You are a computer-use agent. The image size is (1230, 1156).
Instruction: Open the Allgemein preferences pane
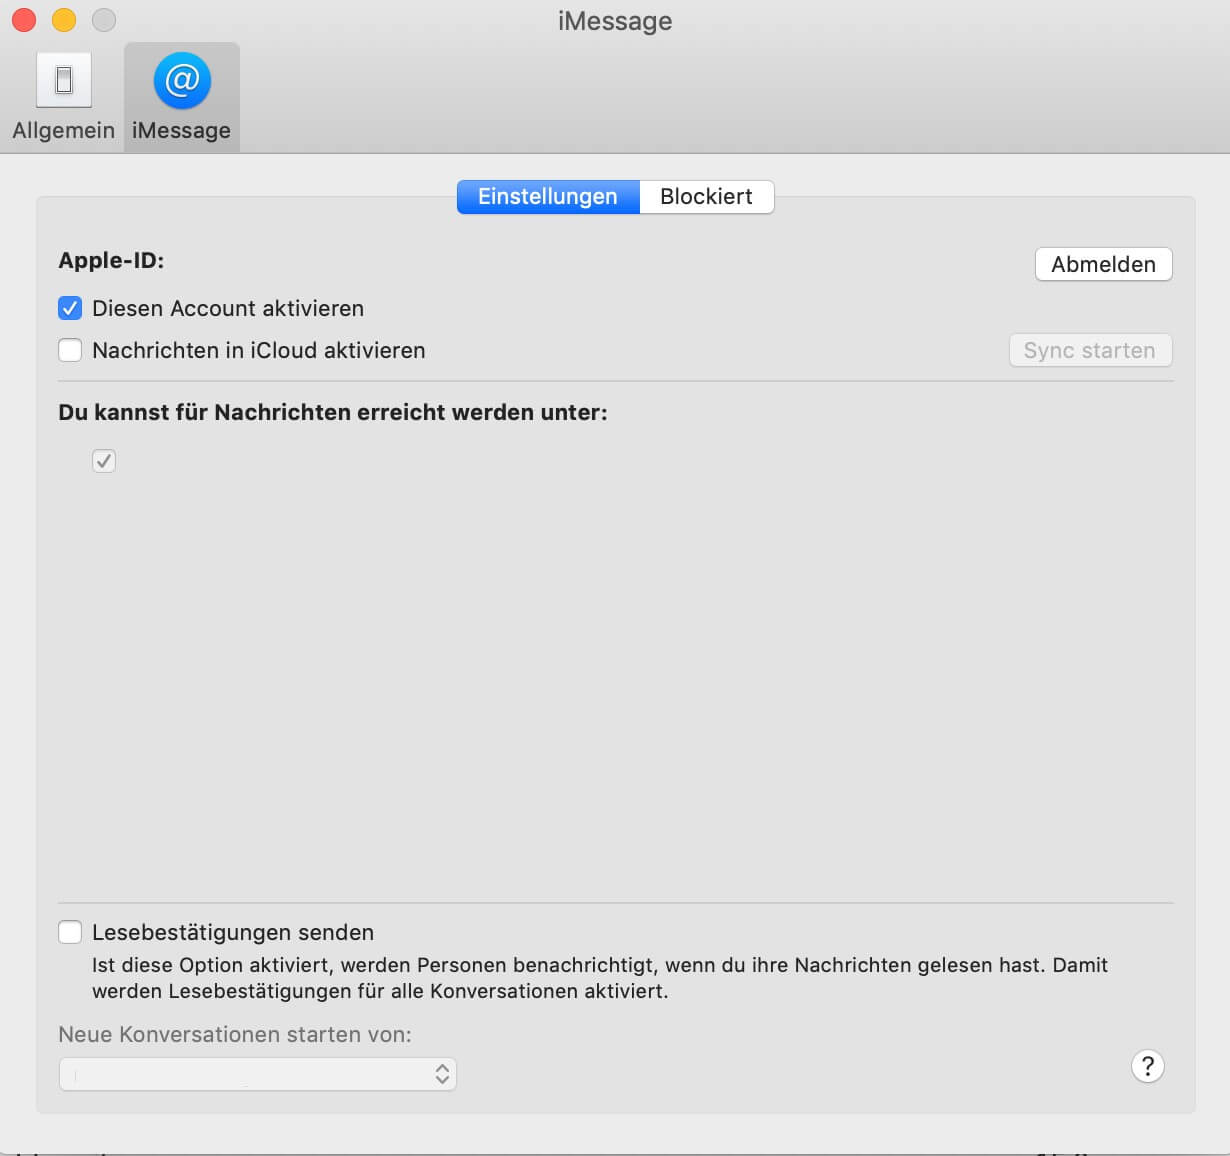64,97
